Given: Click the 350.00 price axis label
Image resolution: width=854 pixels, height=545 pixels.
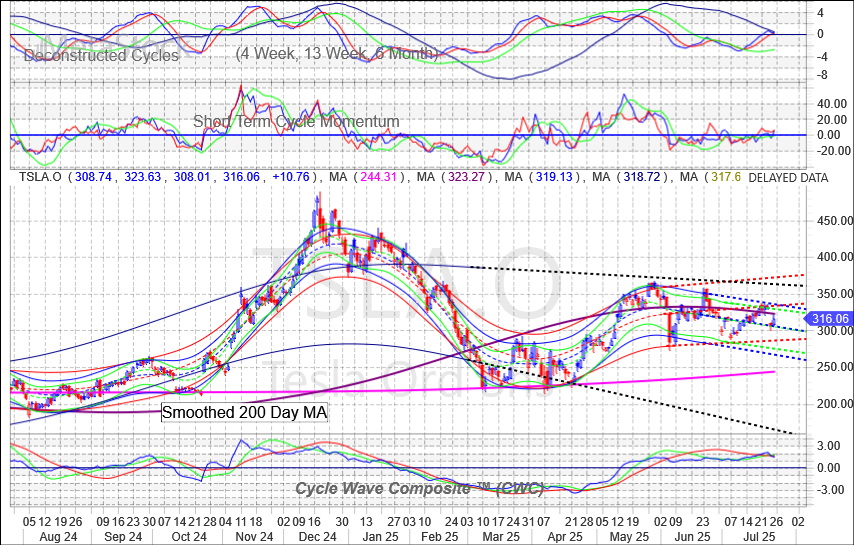Looking at the screenshot, I should point(834,293).
